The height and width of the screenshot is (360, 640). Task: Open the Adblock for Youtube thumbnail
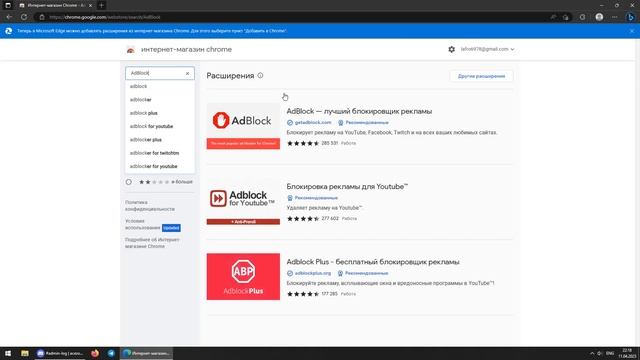point(243,202)
